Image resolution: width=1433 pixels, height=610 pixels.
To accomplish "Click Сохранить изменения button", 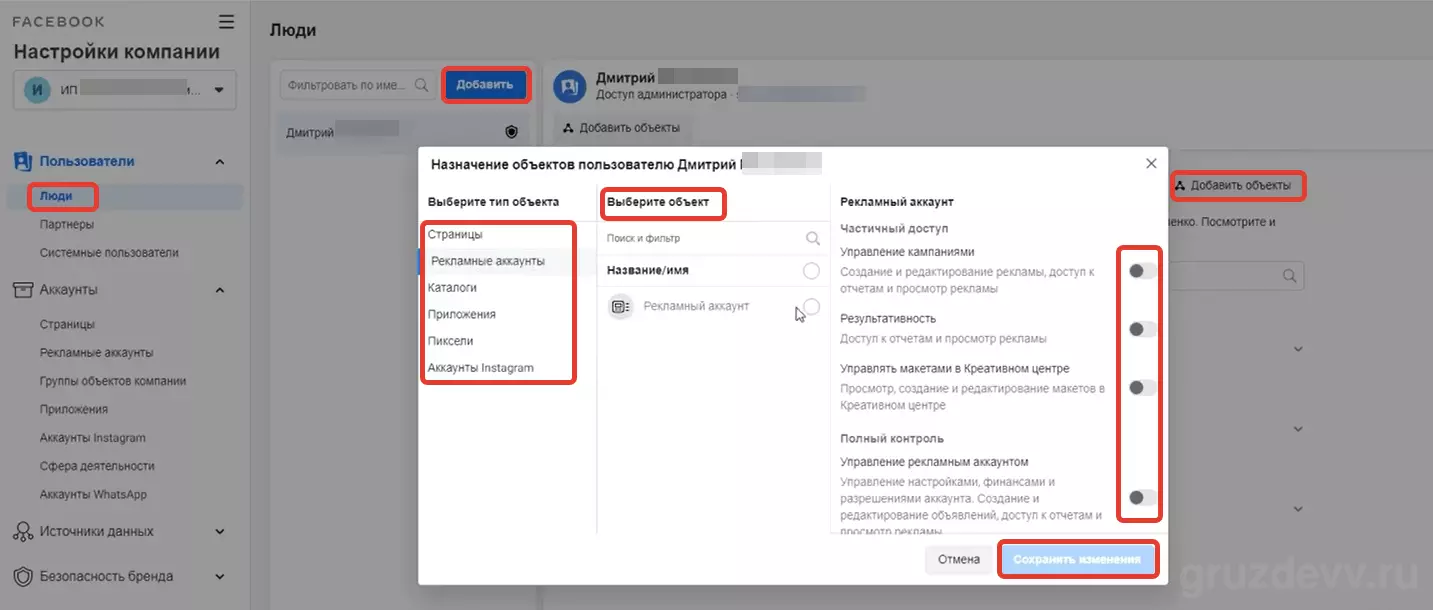I will [1077, 560].
